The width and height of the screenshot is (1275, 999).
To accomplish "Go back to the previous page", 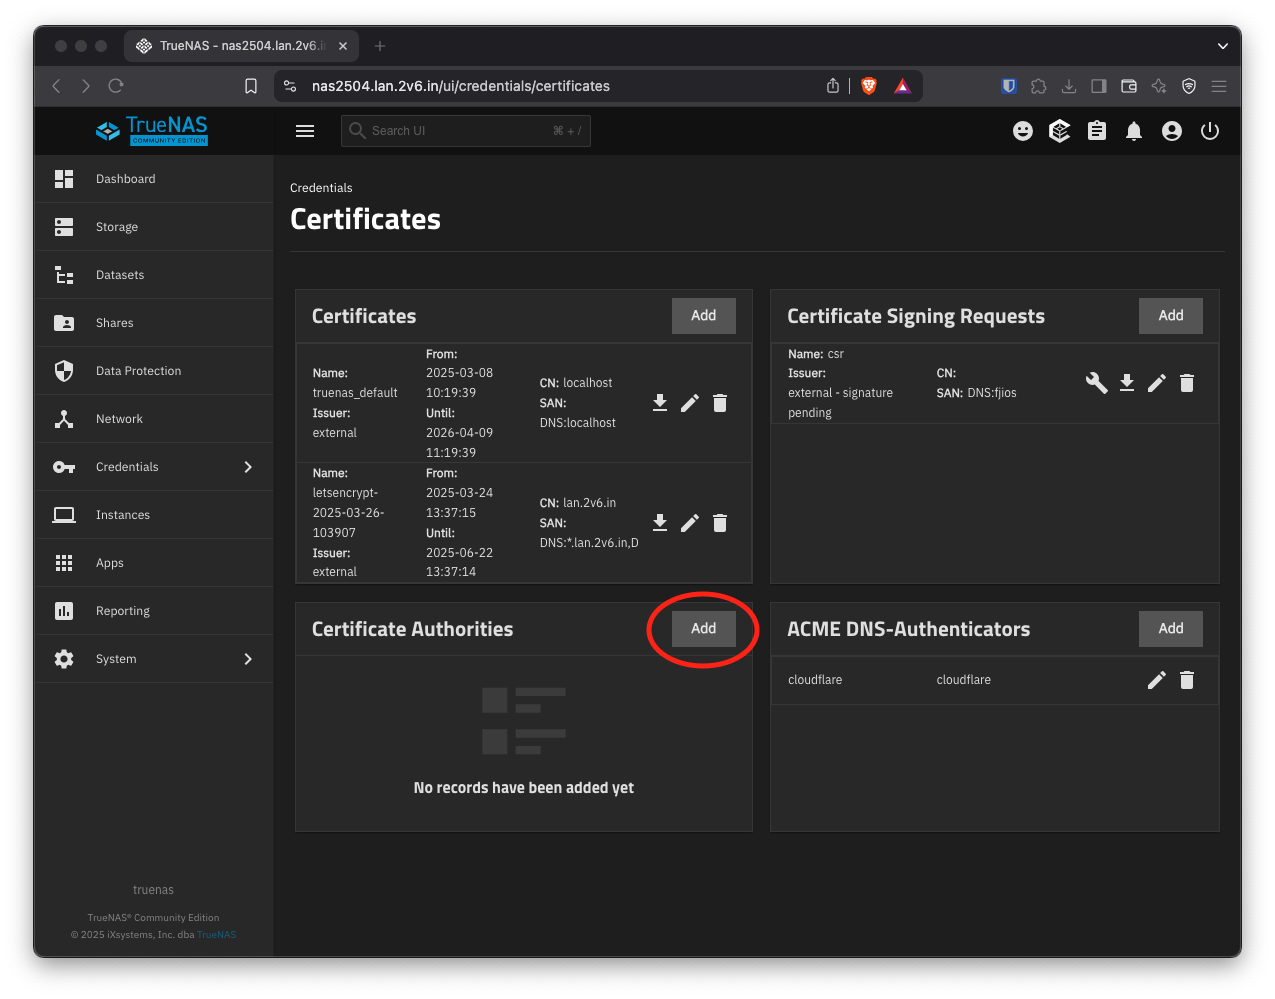I will [56, 86].
